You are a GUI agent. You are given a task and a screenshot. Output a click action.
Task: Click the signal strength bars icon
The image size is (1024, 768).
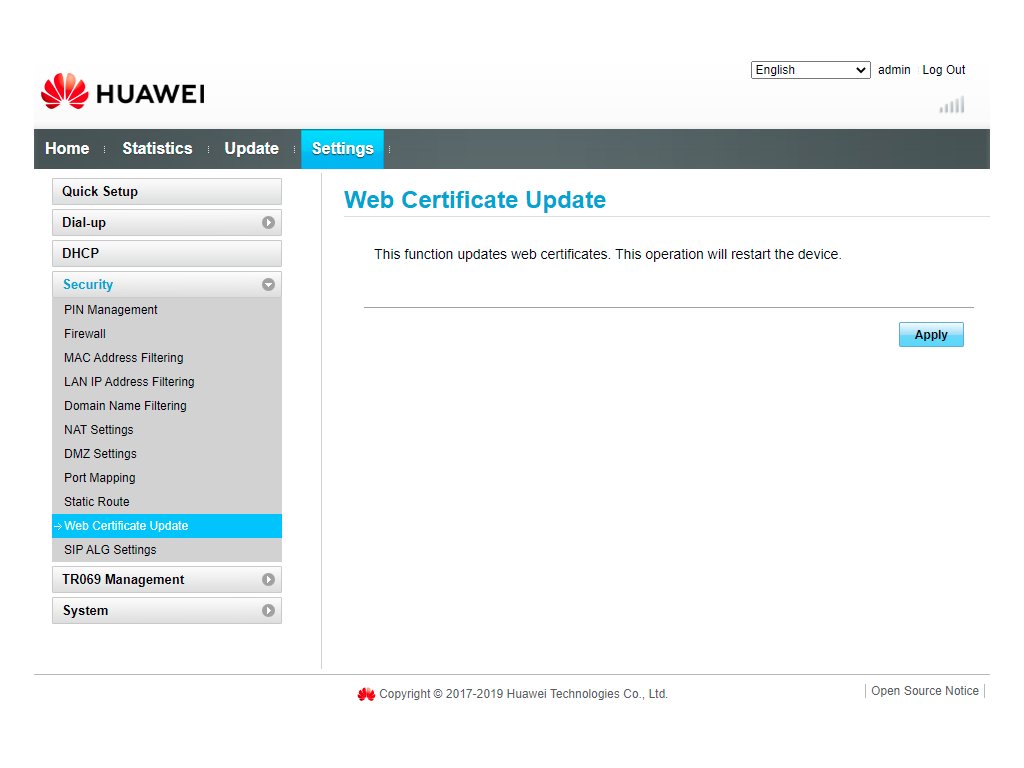(x=952, y=105)
